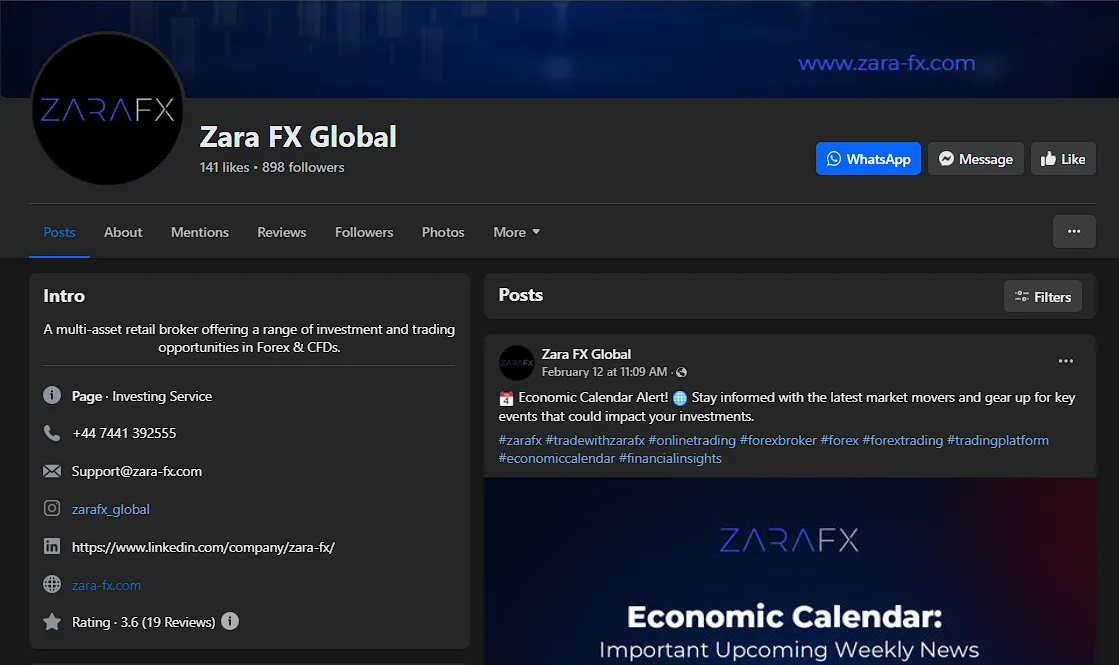Open the posts Filters button

1043,296
